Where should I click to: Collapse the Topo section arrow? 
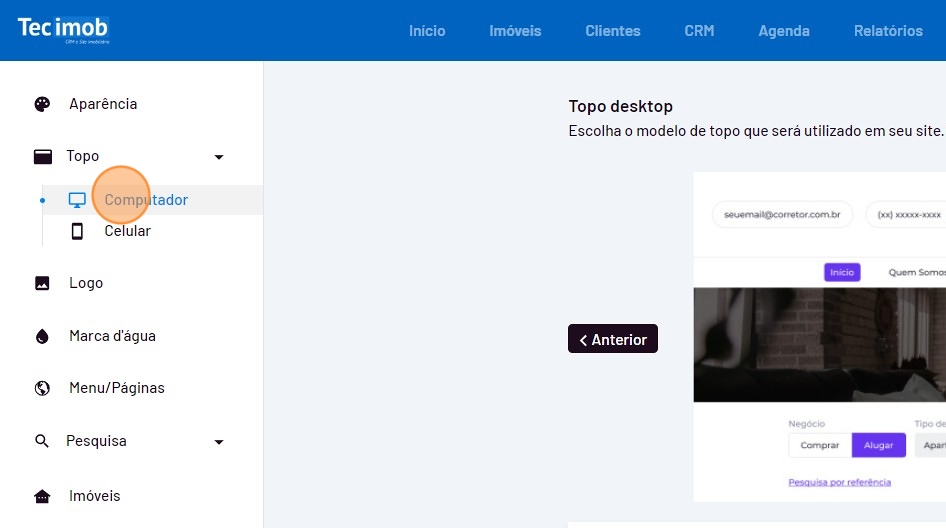tap(219, 157)
